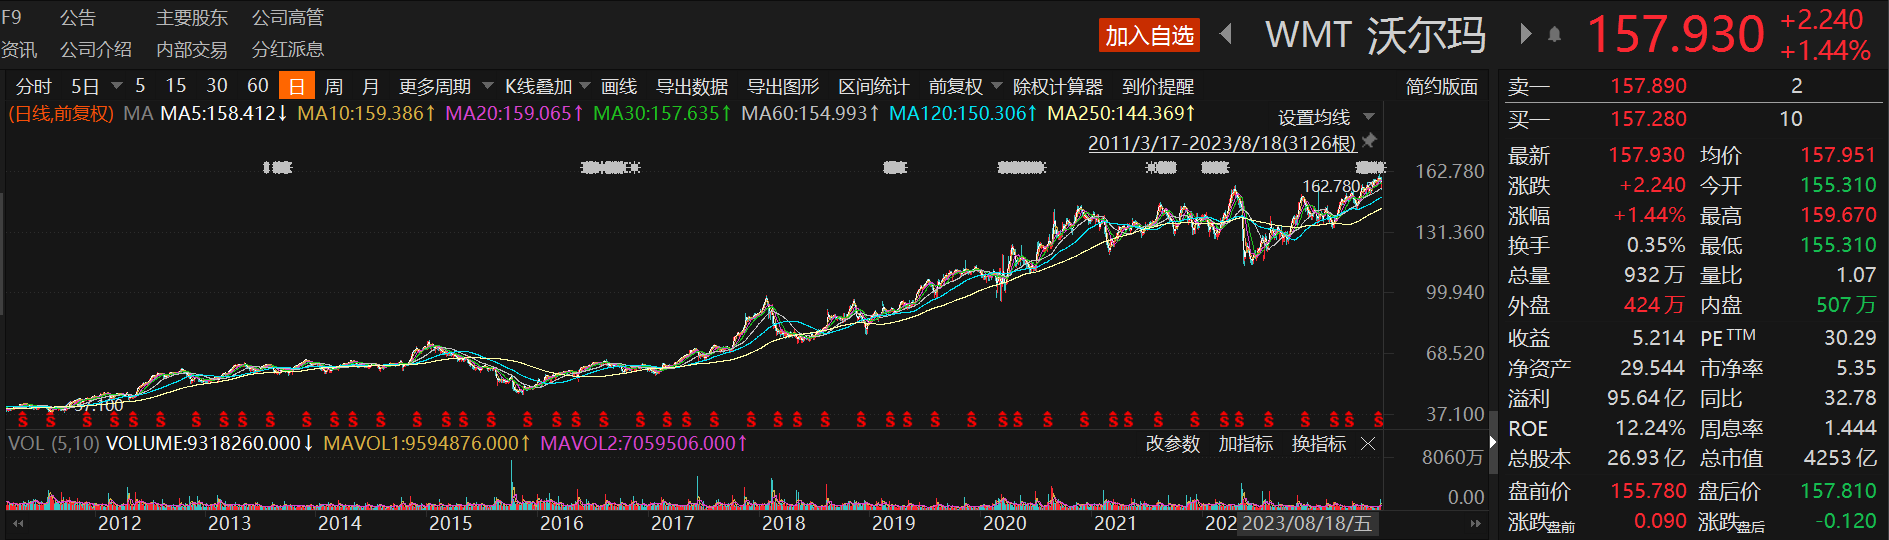Viewport: 1889px width, 540px height.
Task: Click 加指标 add indicator
Action: click(1245, 443)
